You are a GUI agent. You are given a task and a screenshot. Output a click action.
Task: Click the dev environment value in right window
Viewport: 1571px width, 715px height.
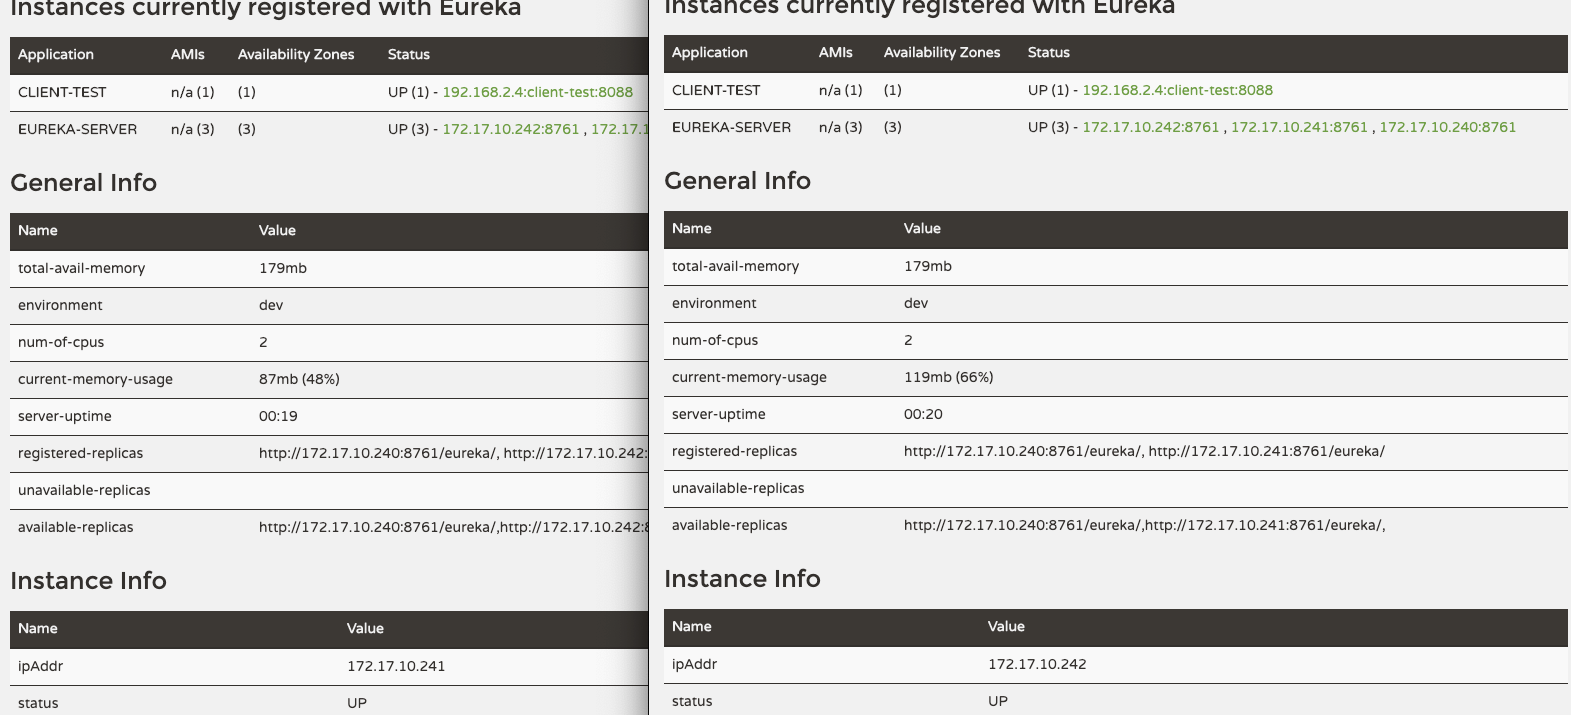(x=916, y=303)
